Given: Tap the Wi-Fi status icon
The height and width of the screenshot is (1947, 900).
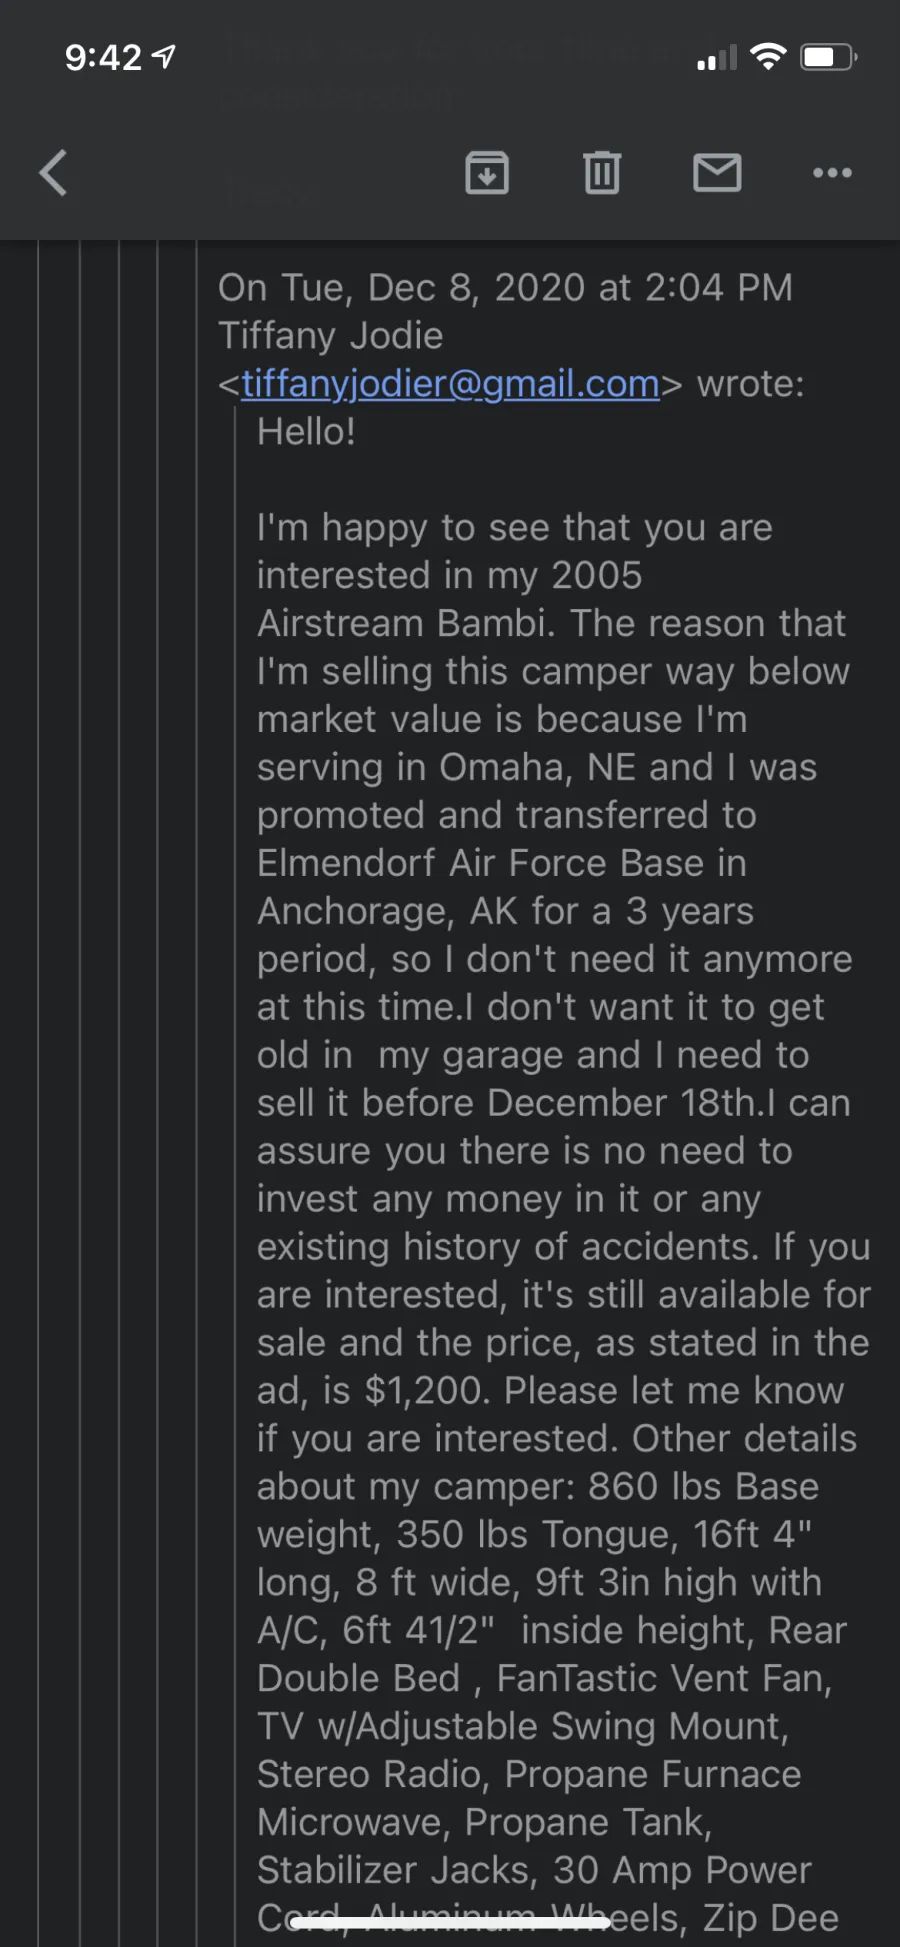Looking at the screenshot, I should [767, 57].
